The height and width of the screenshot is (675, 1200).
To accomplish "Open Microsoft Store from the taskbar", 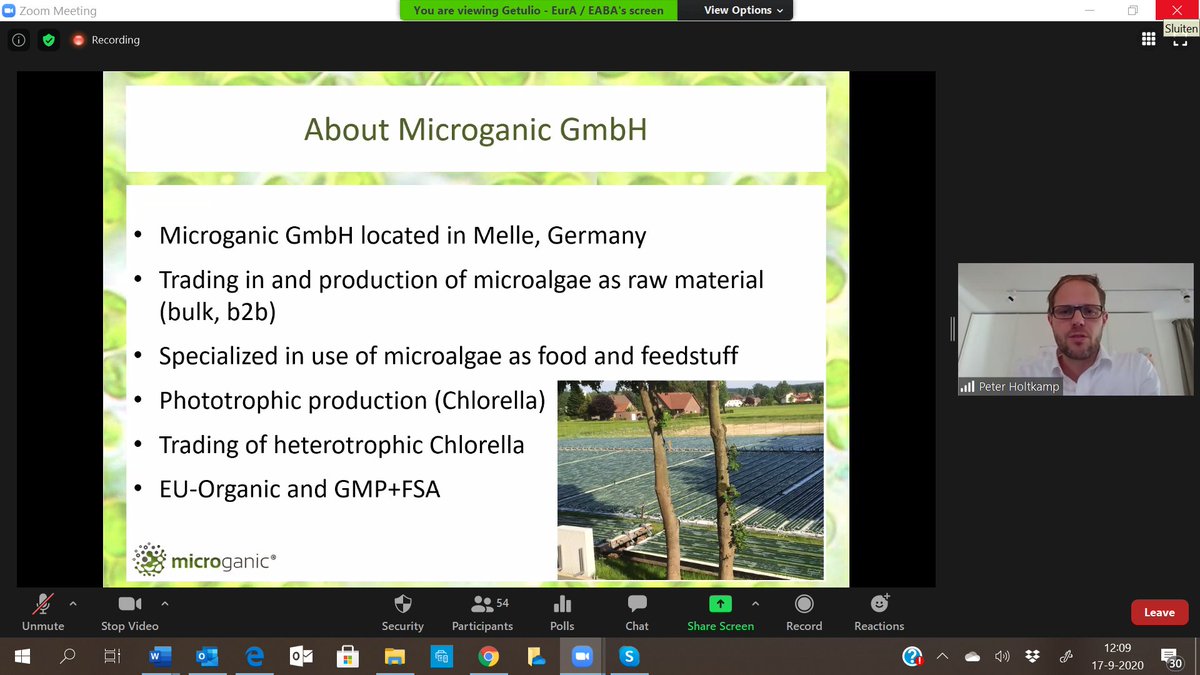I will [347, 657].
